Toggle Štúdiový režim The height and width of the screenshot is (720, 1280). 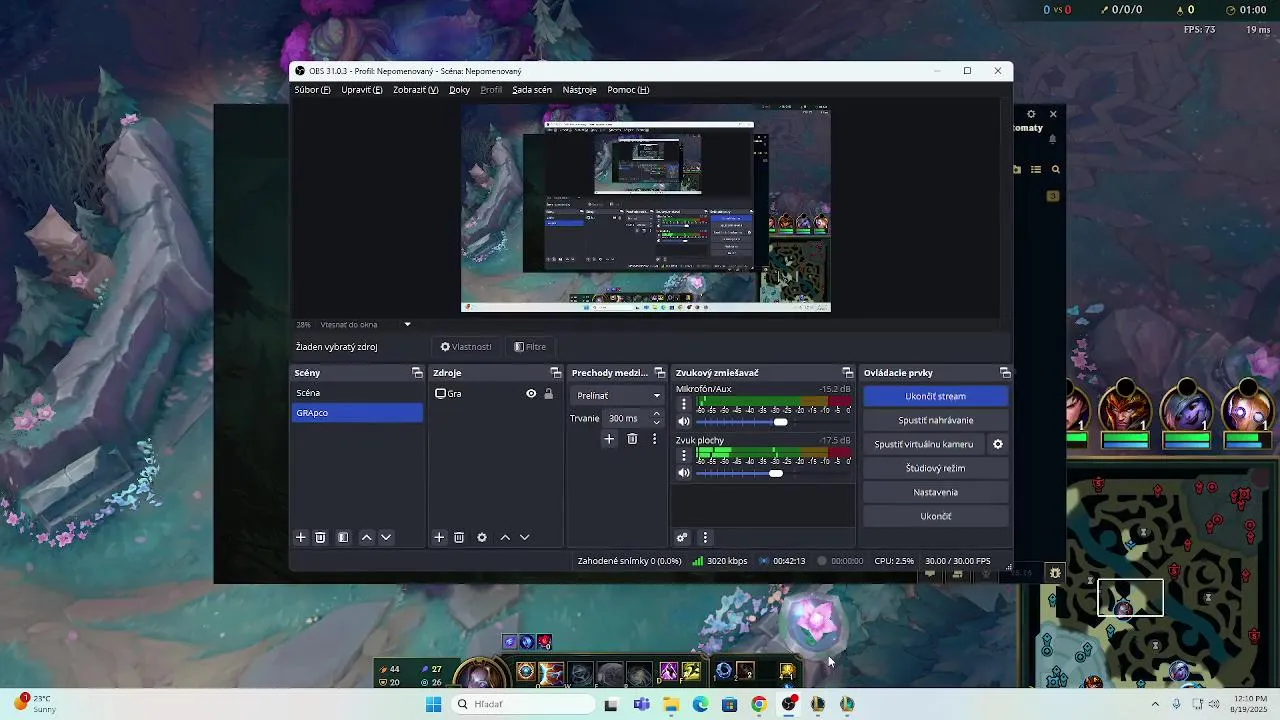[x=935, y=468]
